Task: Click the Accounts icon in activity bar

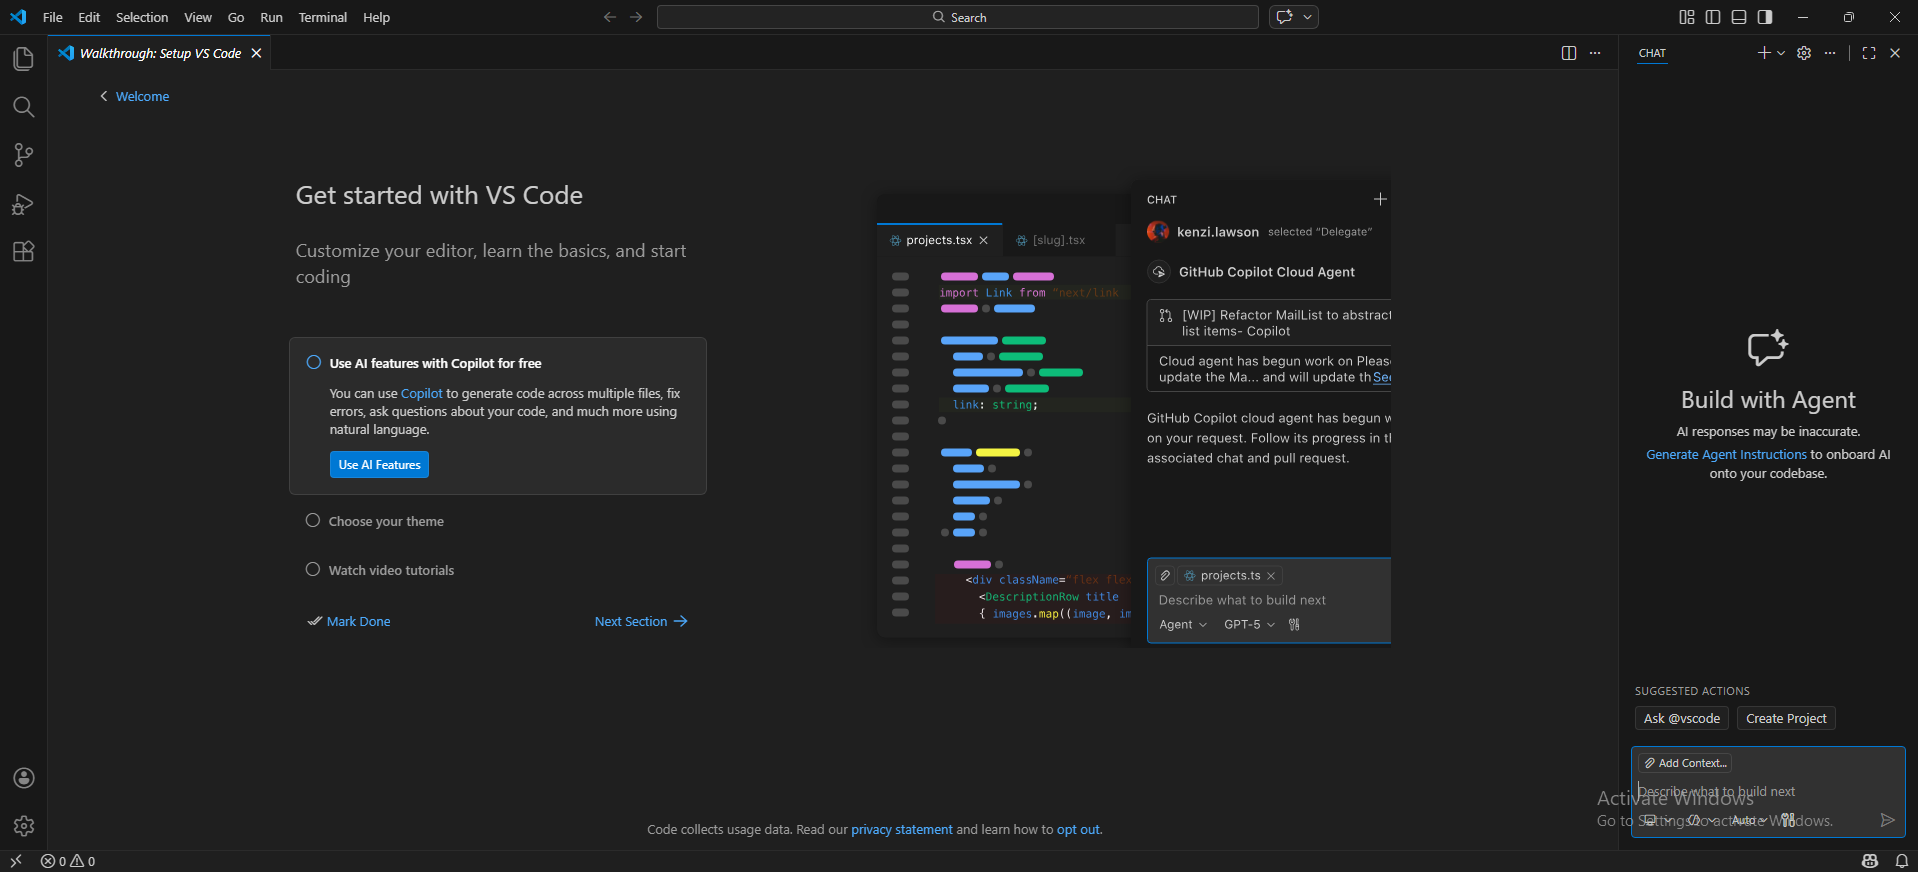Action: click(x=23, y=778)
